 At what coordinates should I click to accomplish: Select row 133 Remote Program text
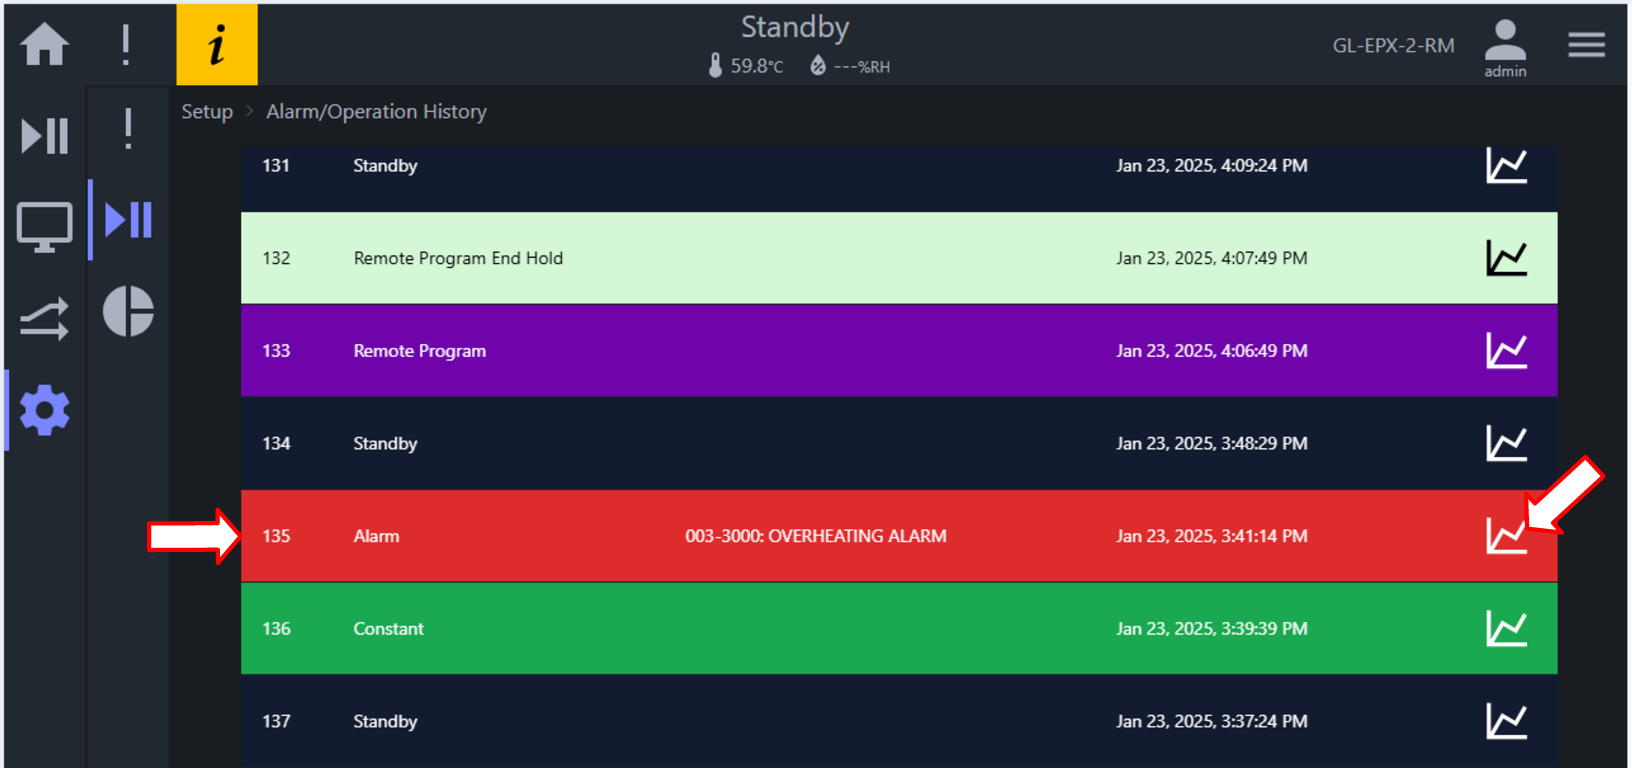coord(420,351)
